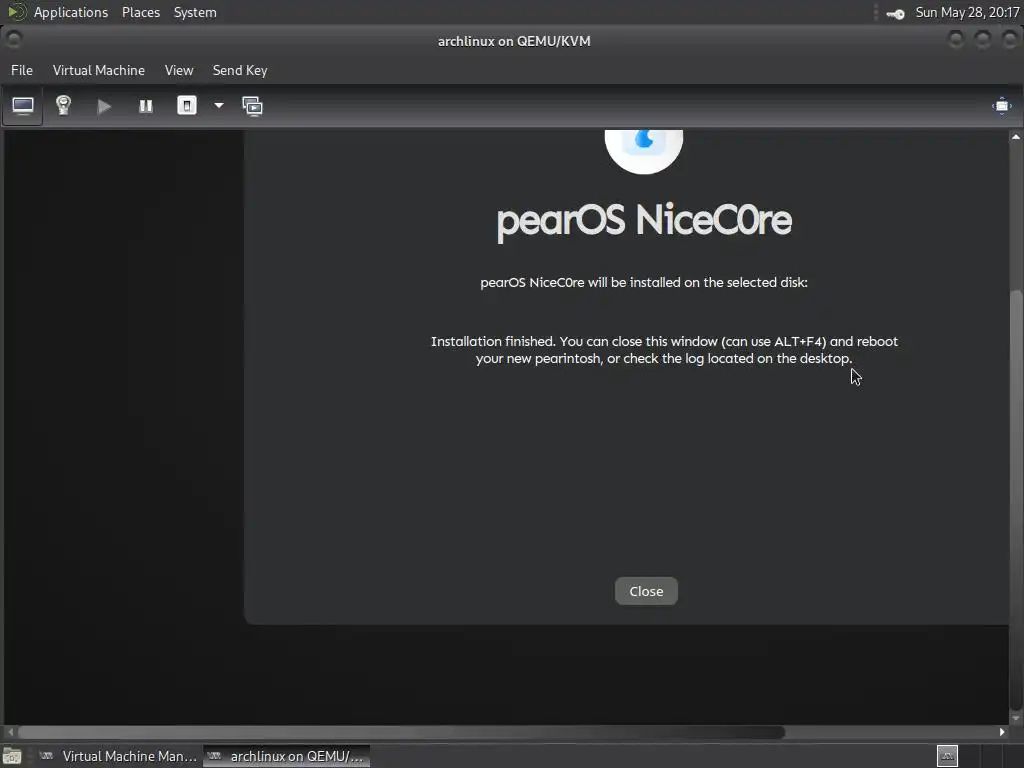Click workspace switcher in bottom panel
This screenshot has height=768, width=1024.
947,756
